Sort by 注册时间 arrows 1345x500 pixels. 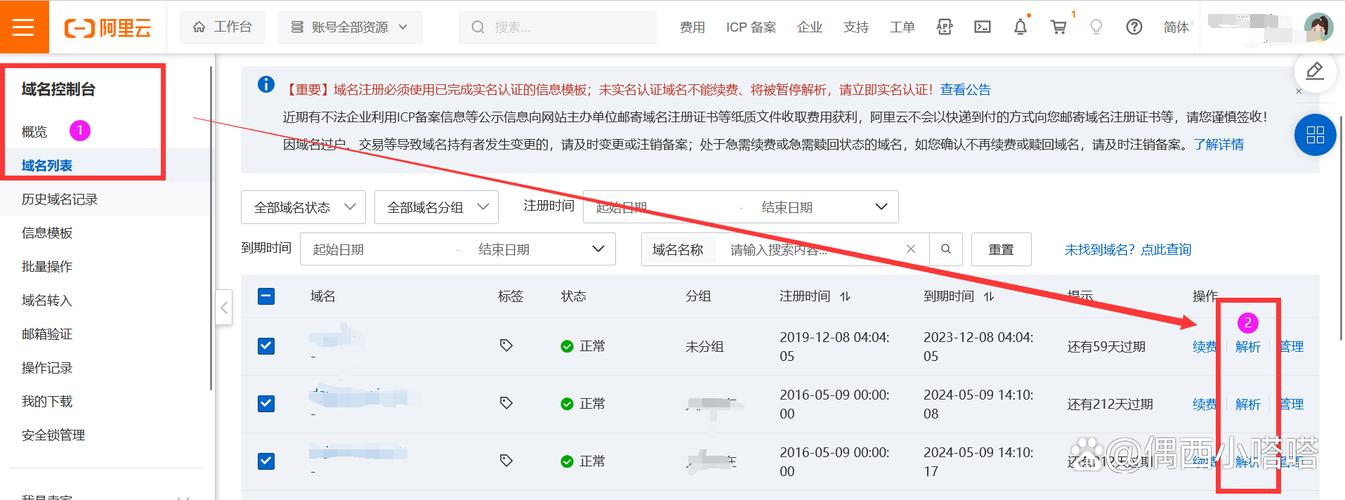(845, 297)
